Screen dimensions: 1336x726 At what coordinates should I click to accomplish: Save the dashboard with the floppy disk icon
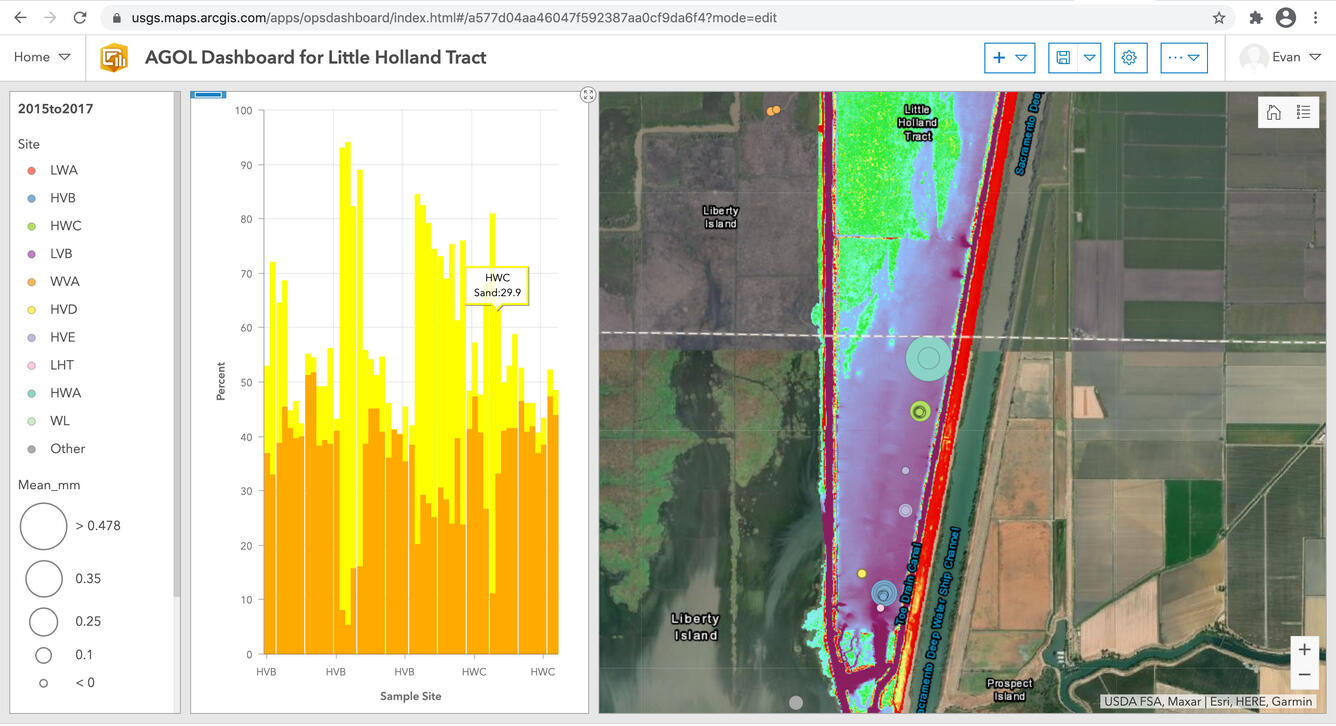(1063, 57)
